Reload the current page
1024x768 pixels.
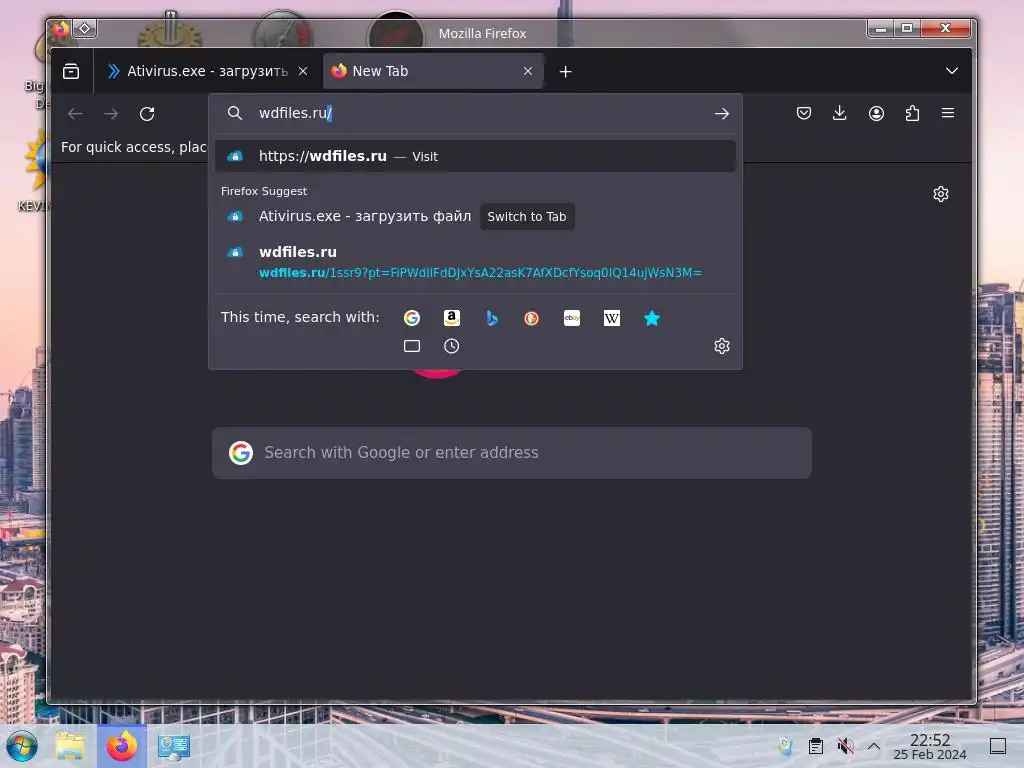pos(147,114)
